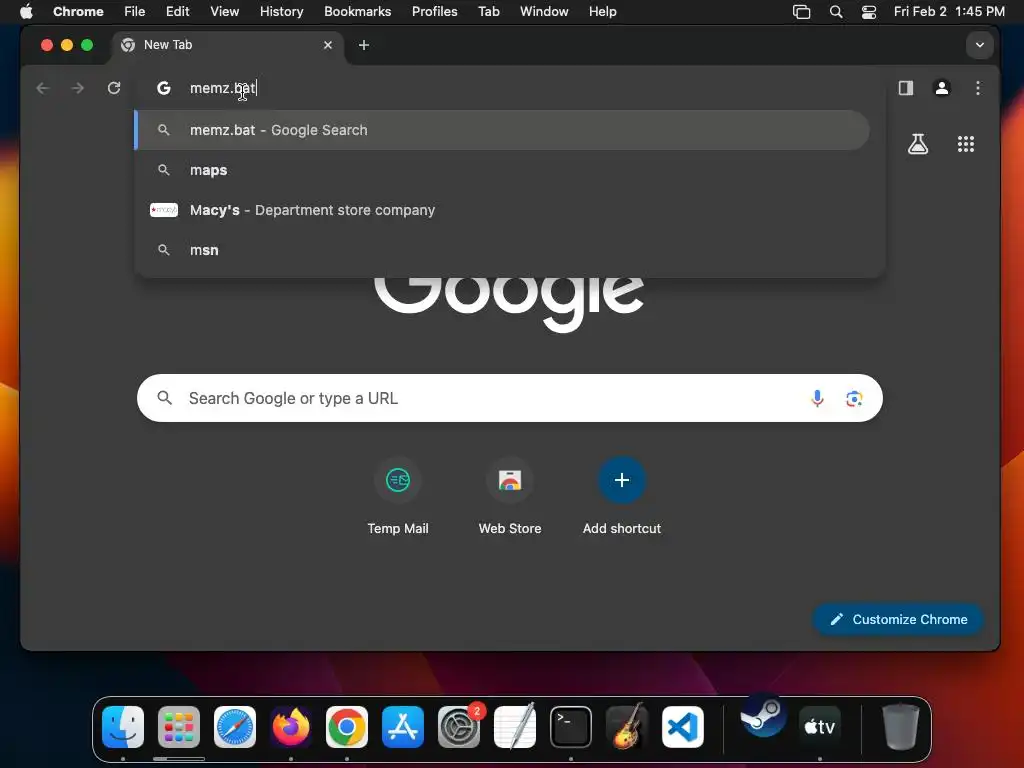Open the File menu
The image size is (1024, 768).
[135, 11]
